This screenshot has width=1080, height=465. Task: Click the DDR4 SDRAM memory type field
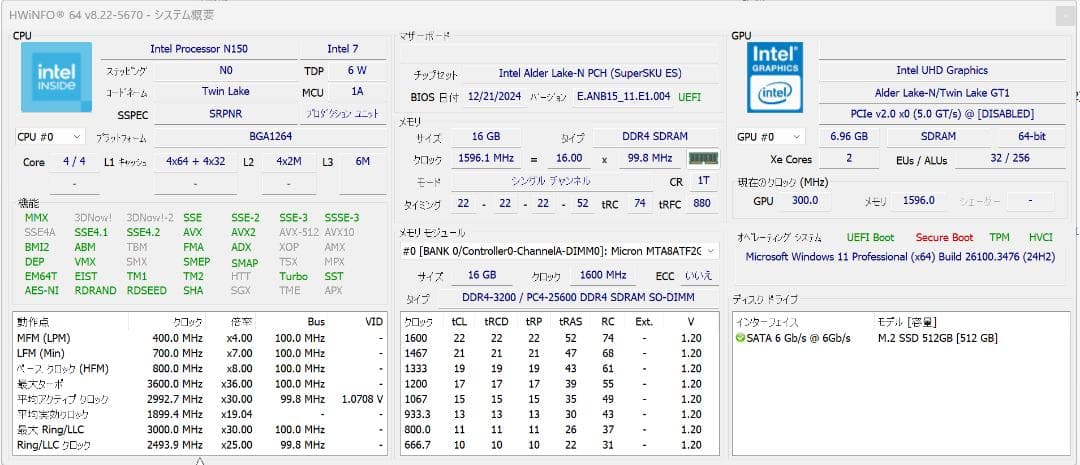pos(656,136)
